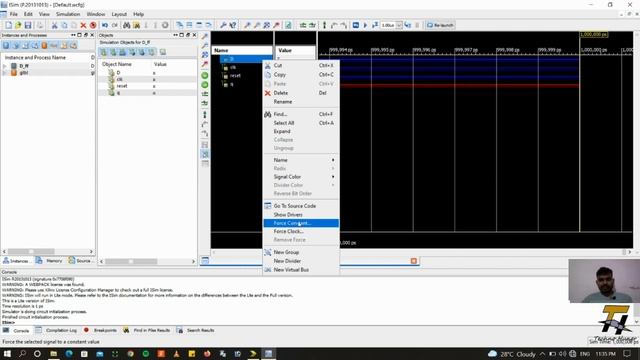Click Run for specified time icon

[375, 25]
